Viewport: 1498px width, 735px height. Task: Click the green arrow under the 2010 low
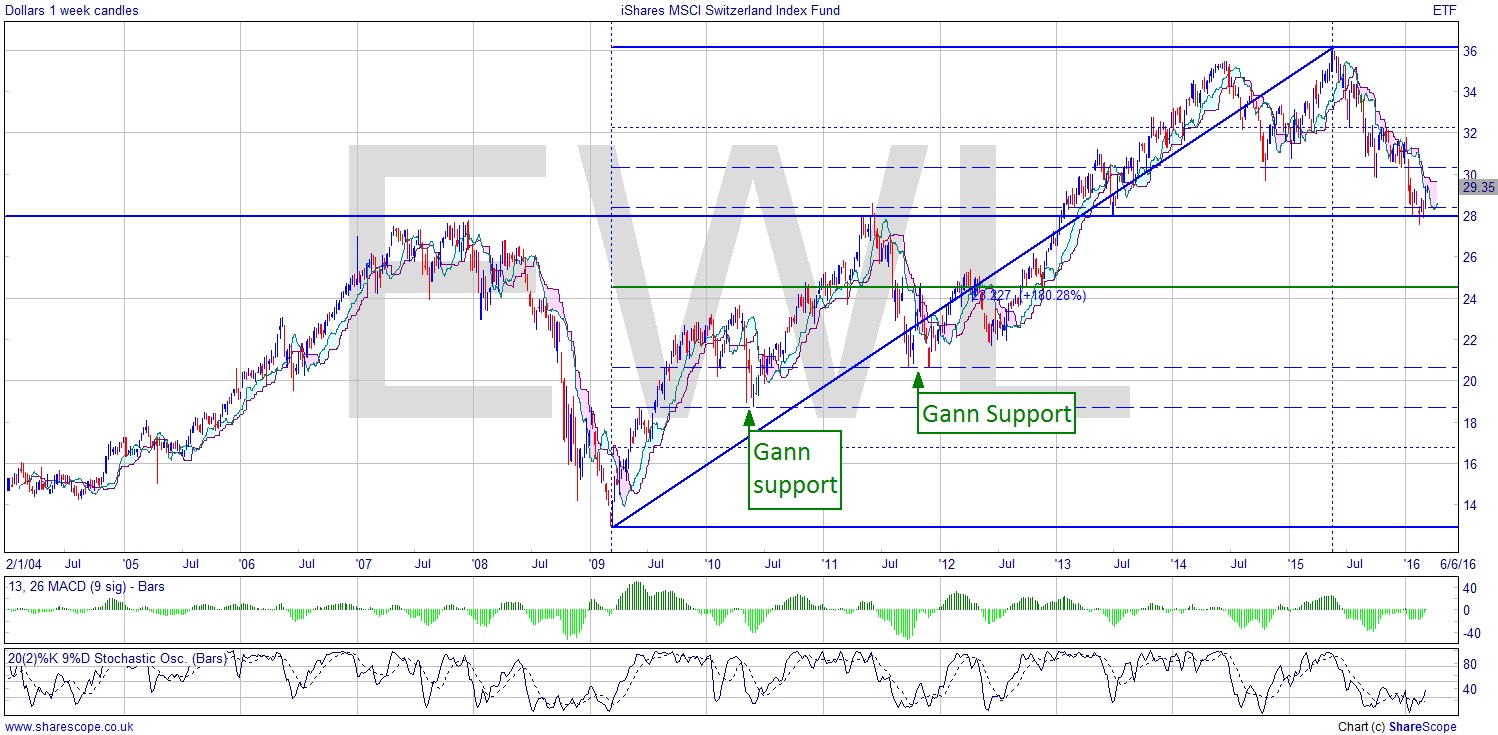749,418
